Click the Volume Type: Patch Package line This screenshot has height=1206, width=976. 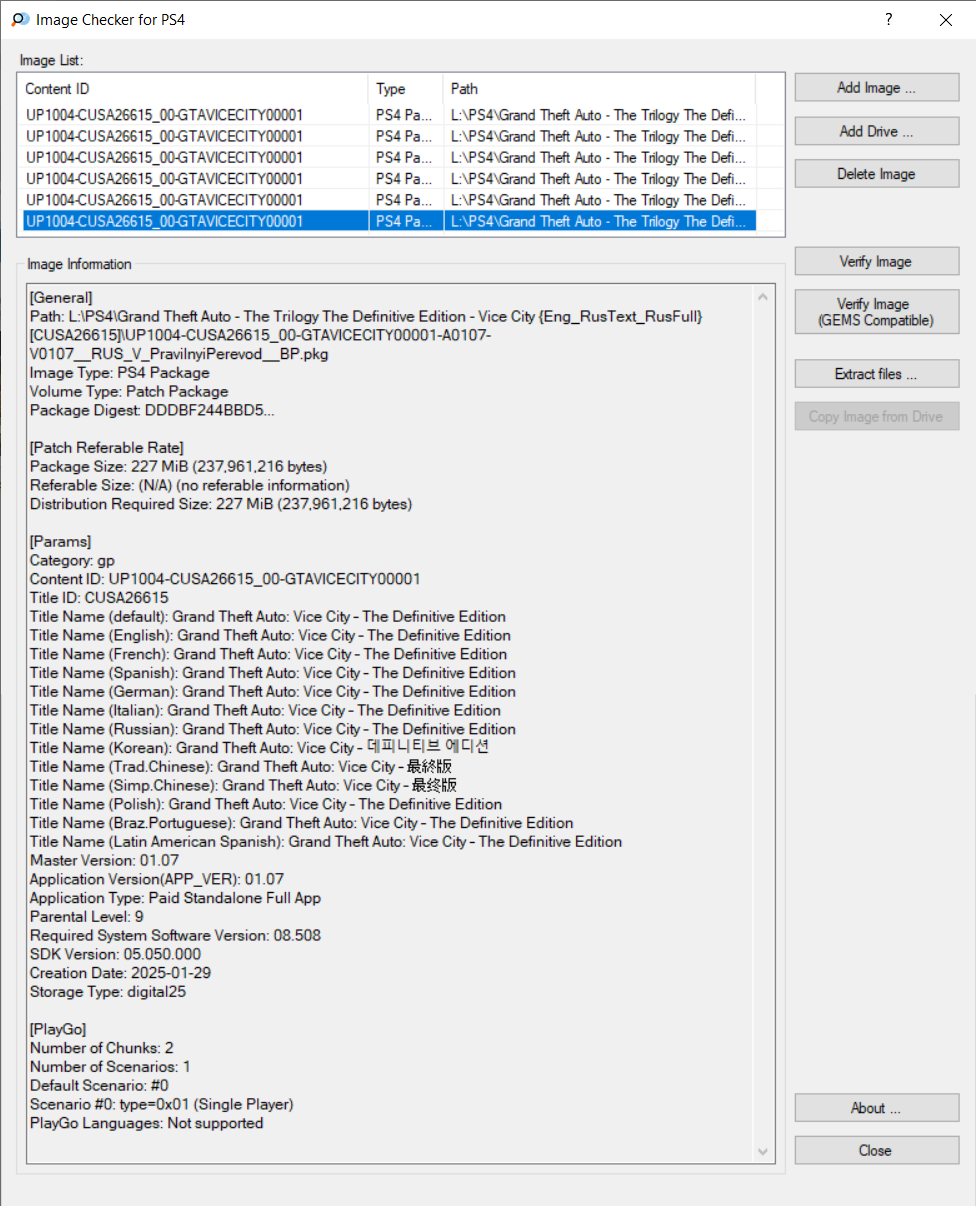click(129, 392)
